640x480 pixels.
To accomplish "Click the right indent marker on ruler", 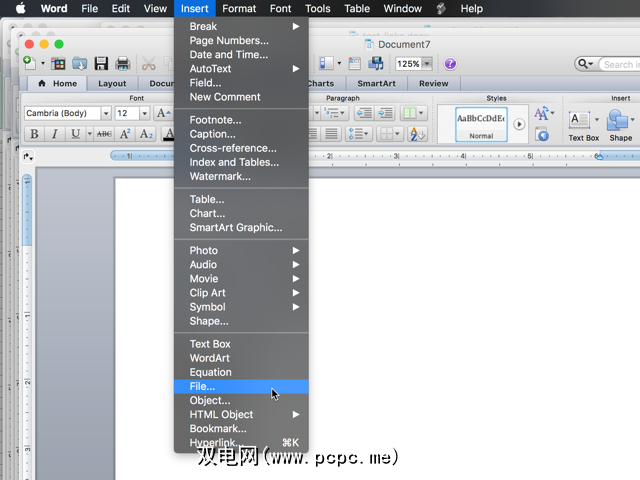I will coord(599,156).
